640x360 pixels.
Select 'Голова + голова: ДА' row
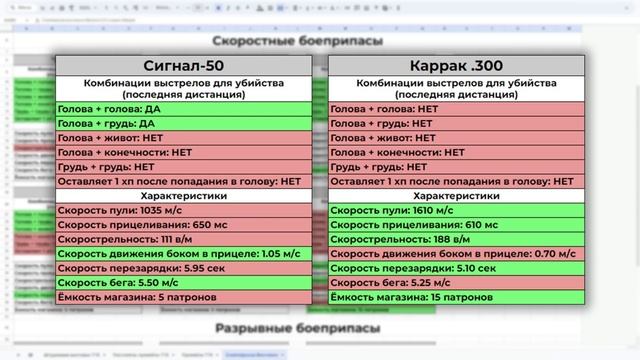(184, 109)
